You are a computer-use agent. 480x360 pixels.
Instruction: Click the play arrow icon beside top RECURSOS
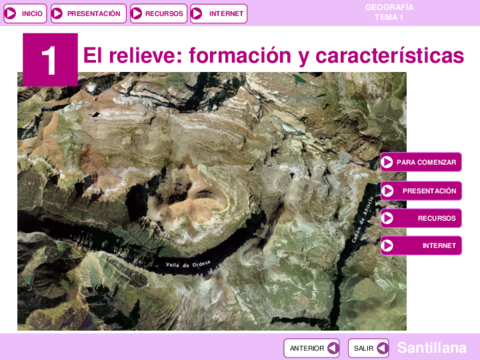pos(137,14)
